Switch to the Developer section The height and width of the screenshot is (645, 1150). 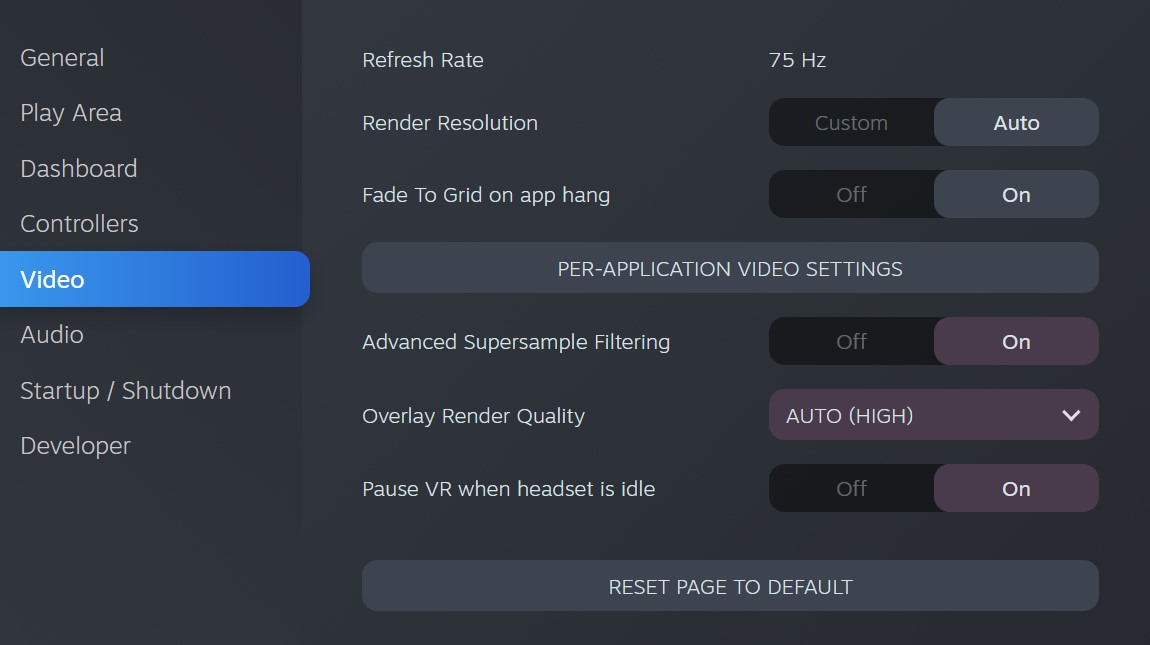76,445
